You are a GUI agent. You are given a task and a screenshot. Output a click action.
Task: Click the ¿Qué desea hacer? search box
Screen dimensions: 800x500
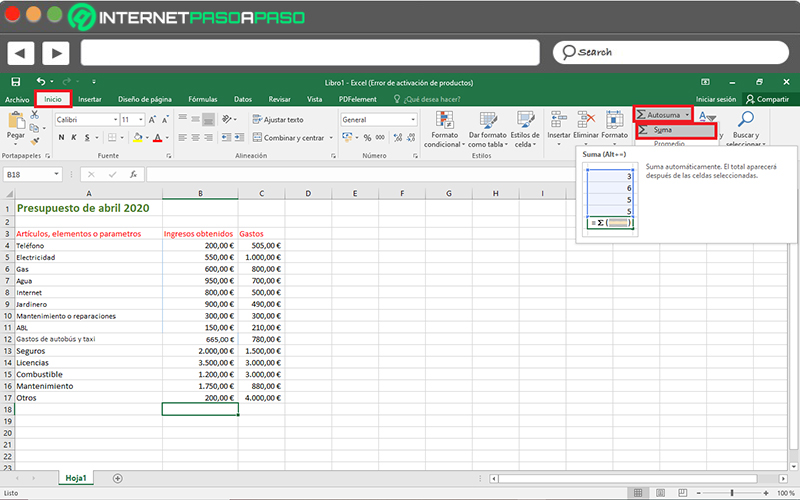428,99
